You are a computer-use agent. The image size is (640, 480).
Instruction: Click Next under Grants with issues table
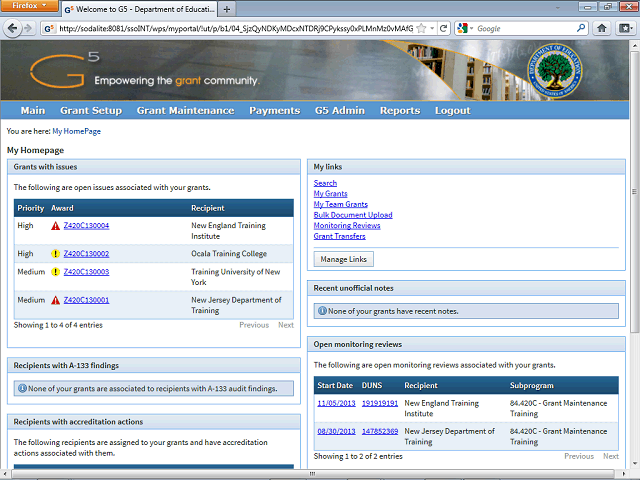coord(286,325)
